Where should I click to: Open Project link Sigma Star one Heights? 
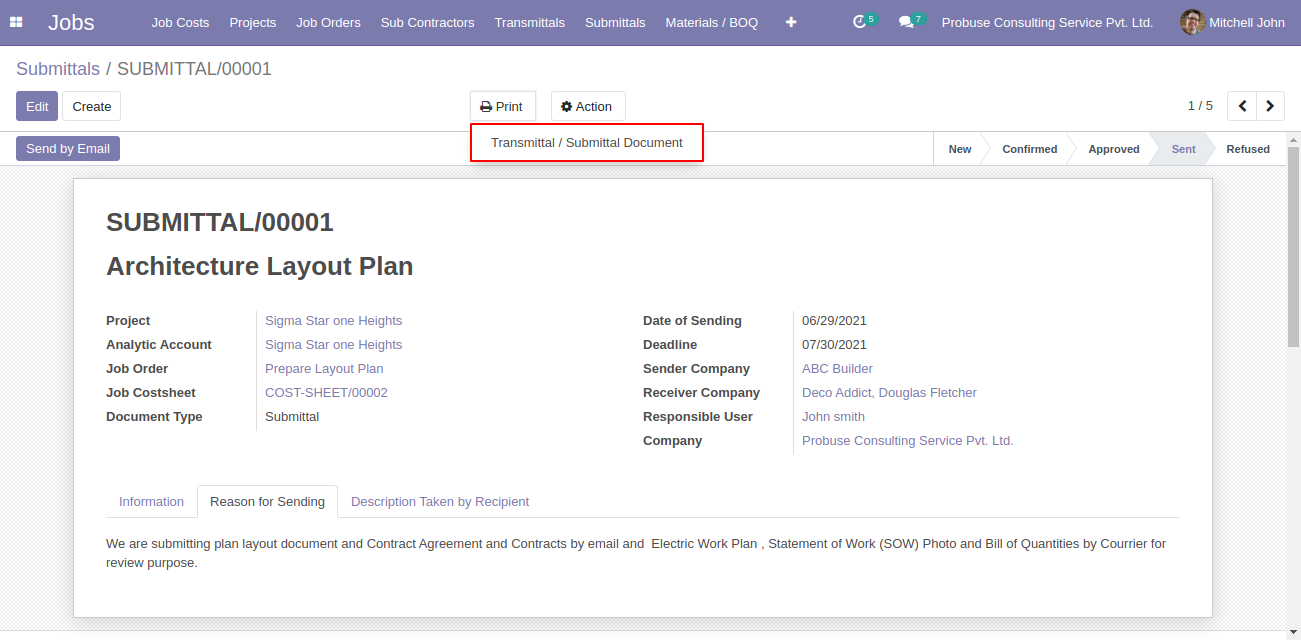[x=333, y=321]
